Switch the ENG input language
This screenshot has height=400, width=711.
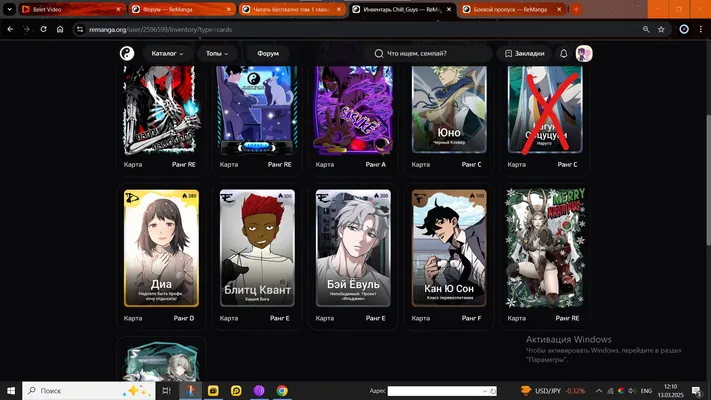tap(646, 390)
